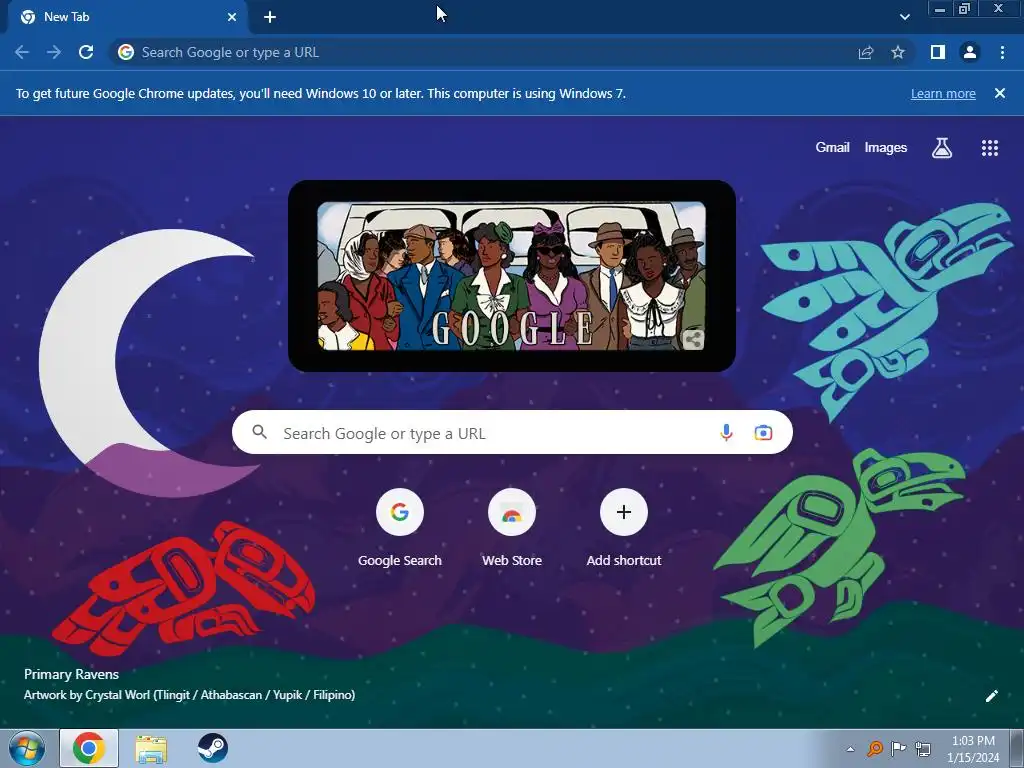Open File Explorer from taskbar
This screenshot has width=1024, height=768.
pos(151,748)
